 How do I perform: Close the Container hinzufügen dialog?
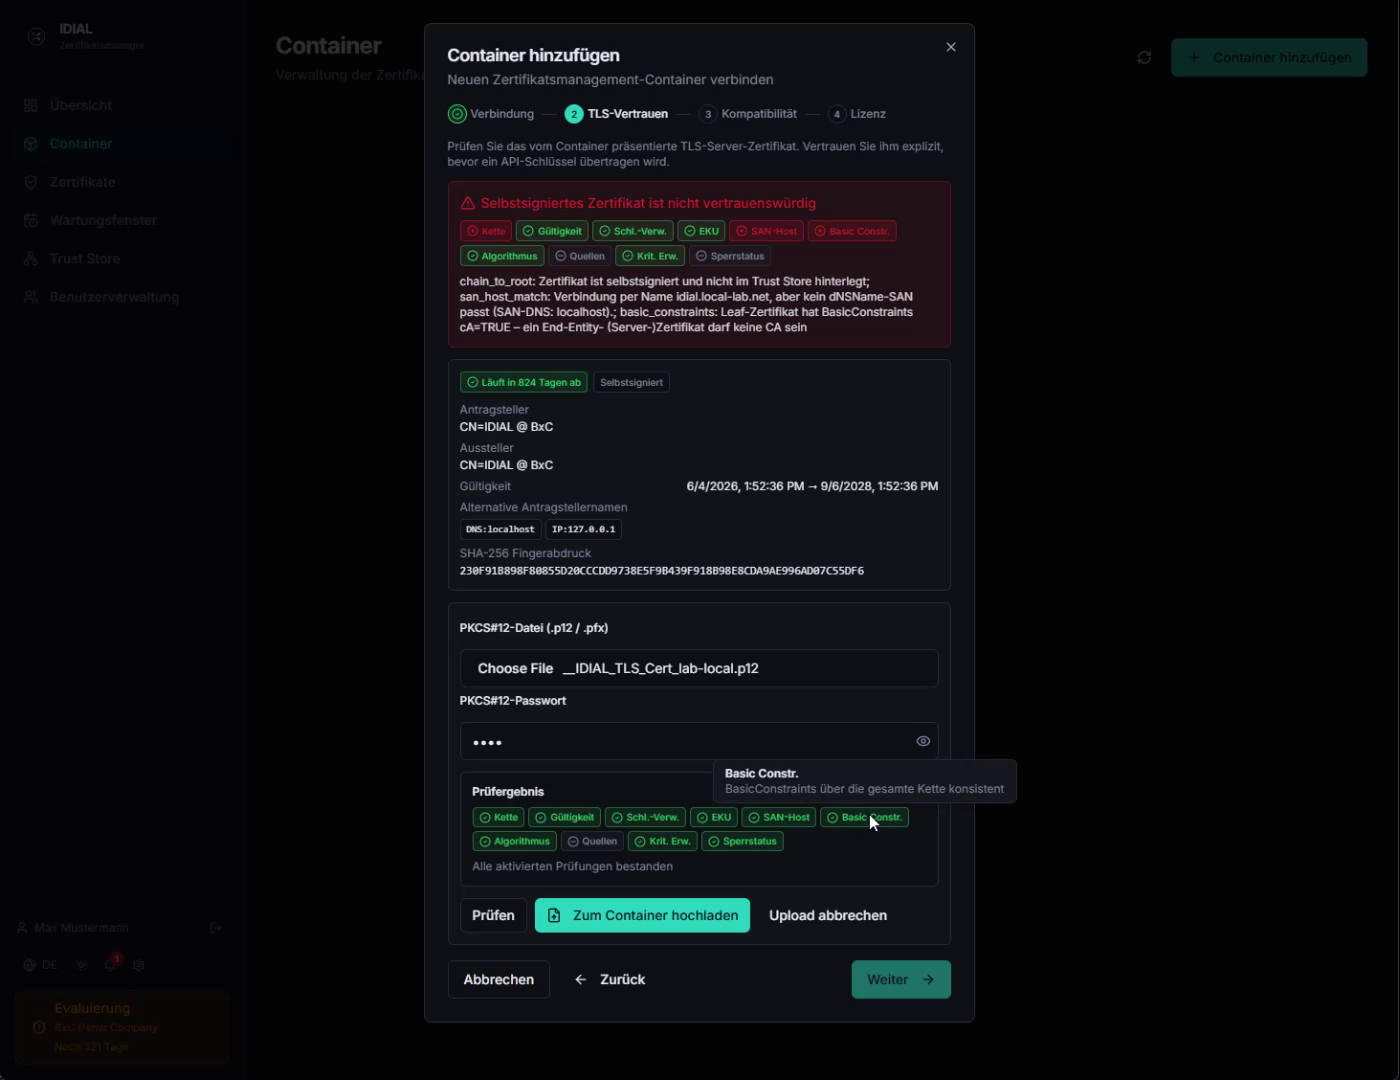(951, 47)
